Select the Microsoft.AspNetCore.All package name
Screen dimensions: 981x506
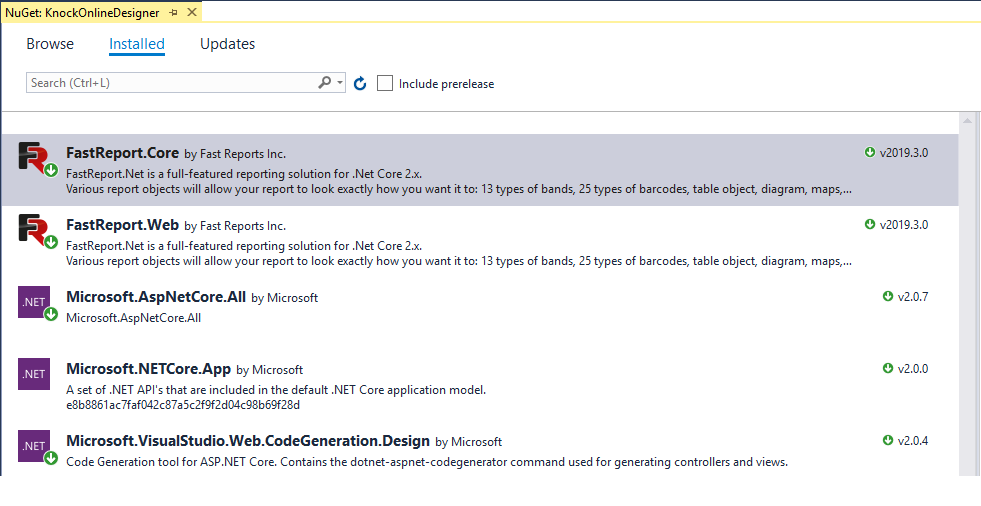[156, 297]
